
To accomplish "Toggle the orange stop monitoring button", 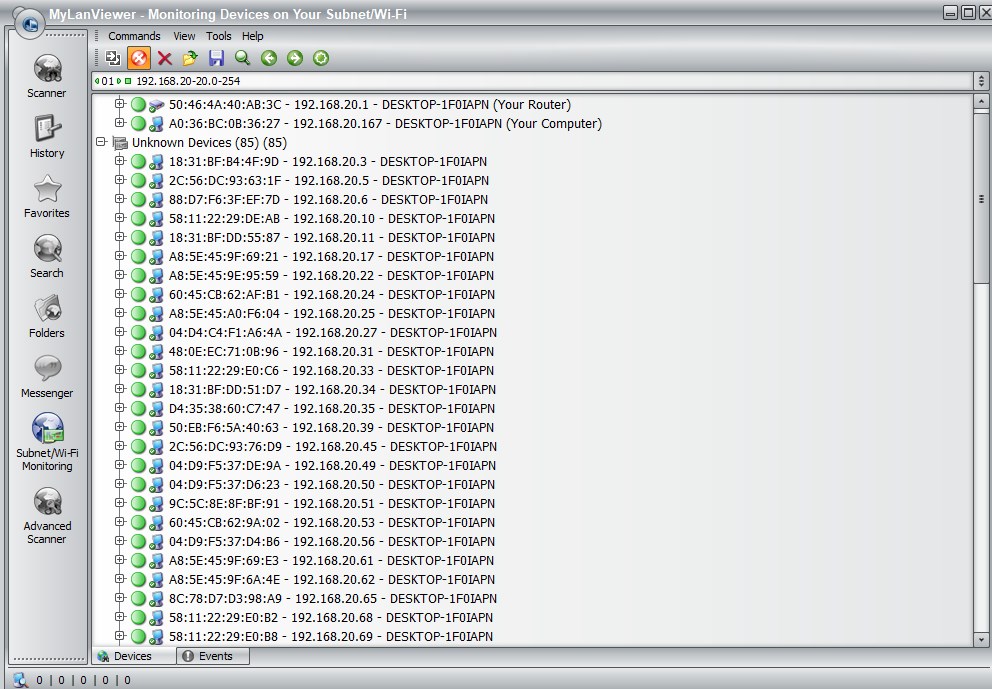I will [x=139, y=58].
